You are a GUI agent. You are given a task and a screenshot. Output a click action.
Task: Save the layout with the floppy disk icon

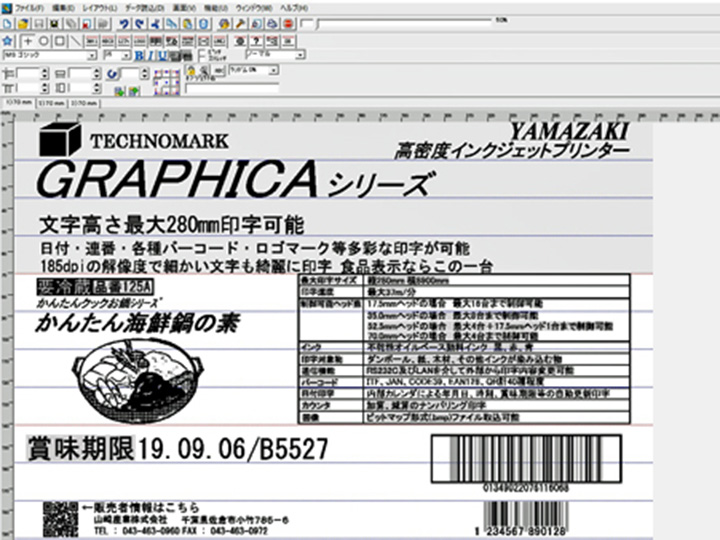(x=39, y=24)
